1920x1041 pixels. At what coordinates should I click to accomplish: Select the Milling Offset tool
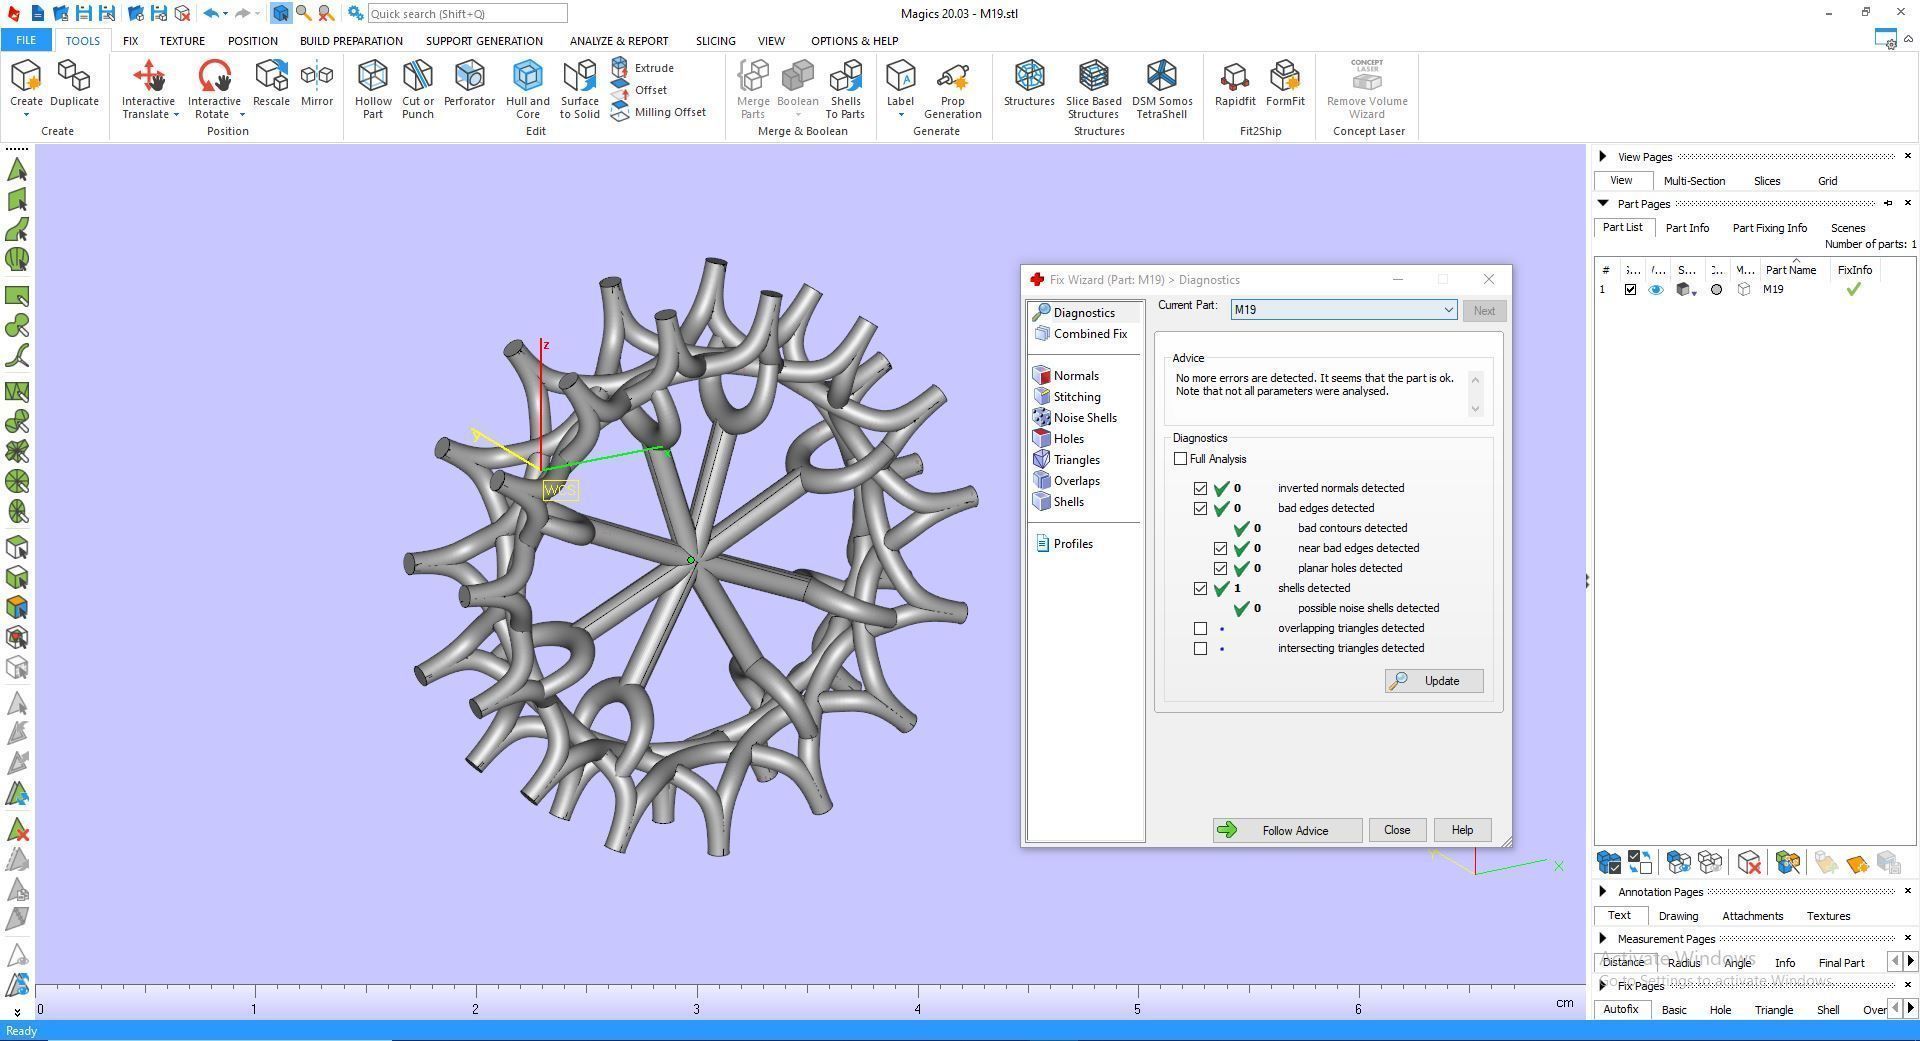click(658, 112)
